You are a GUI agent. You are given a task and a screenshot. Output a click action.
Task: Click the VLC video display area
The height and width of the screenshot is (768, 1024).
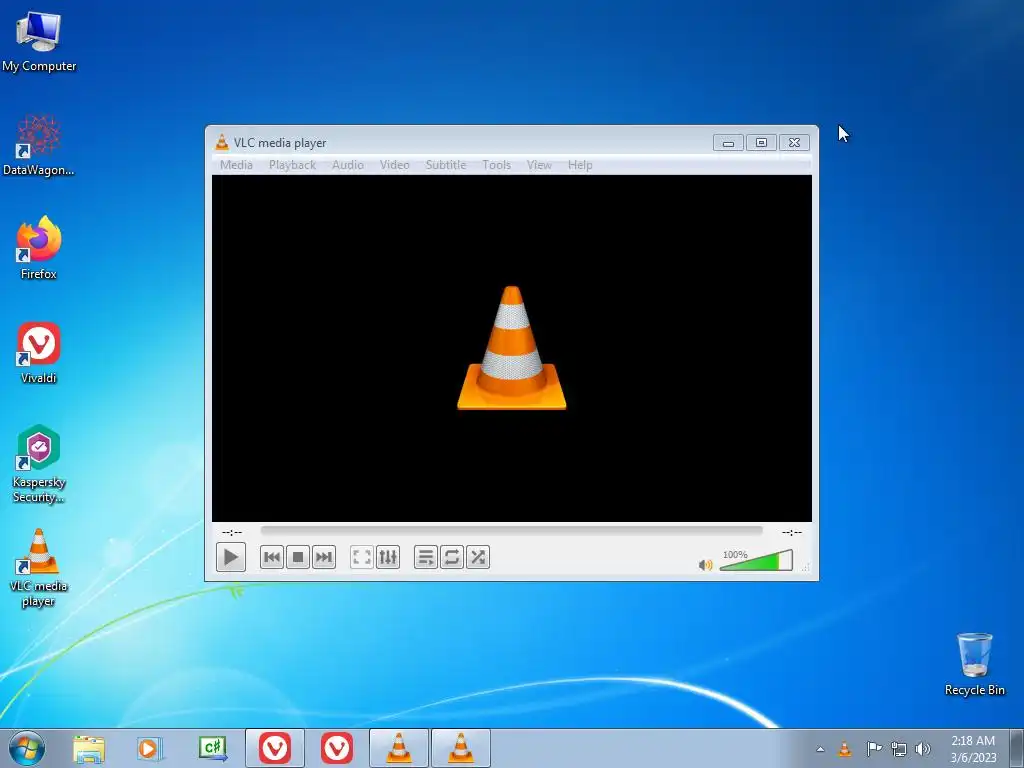coord(512,348)
